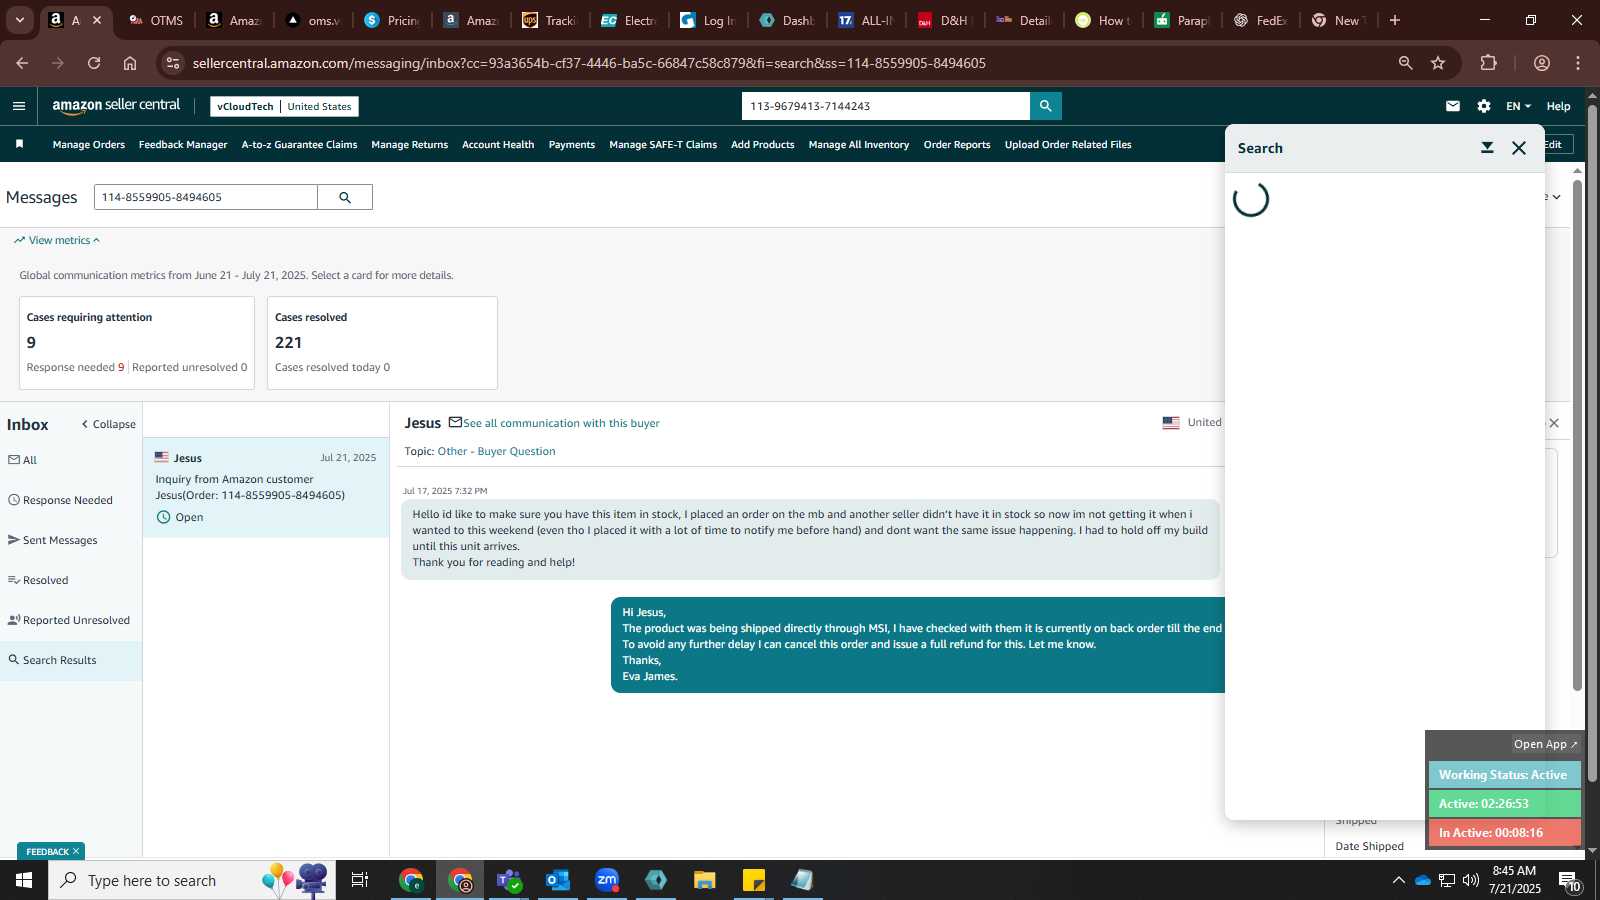Select Reported Unresolved folder
The height and width of the screenshot is (900, 1600).
tap(69, 620)
